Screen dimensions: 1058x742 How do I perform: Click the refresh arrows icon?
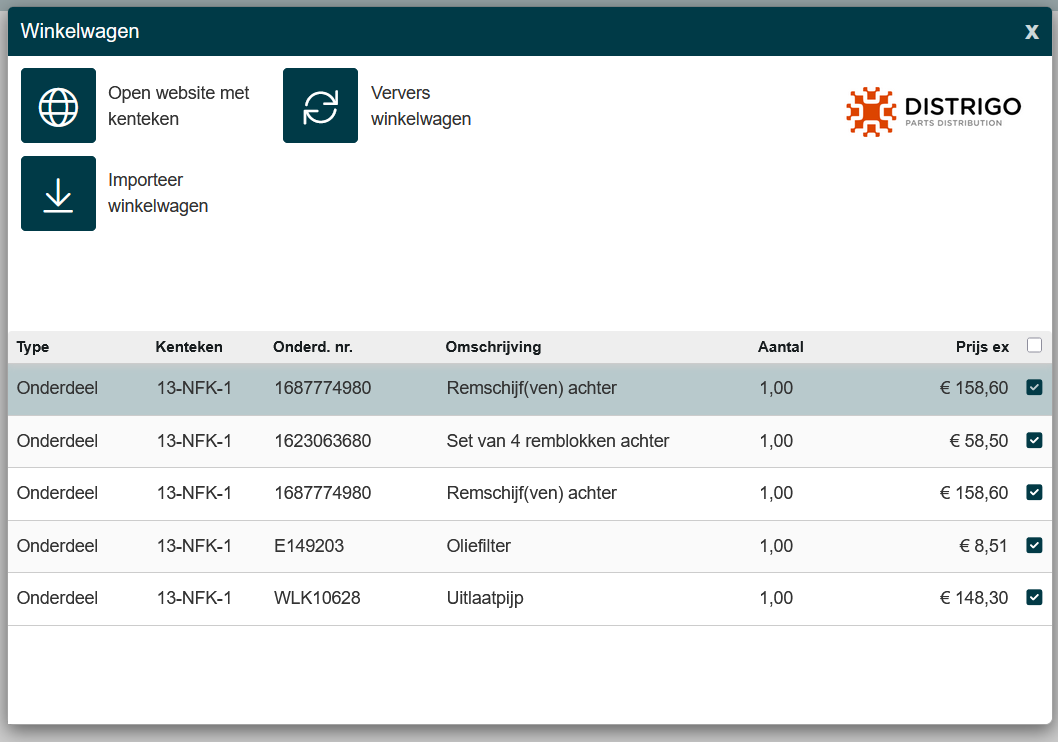click(x=320, y=105)
